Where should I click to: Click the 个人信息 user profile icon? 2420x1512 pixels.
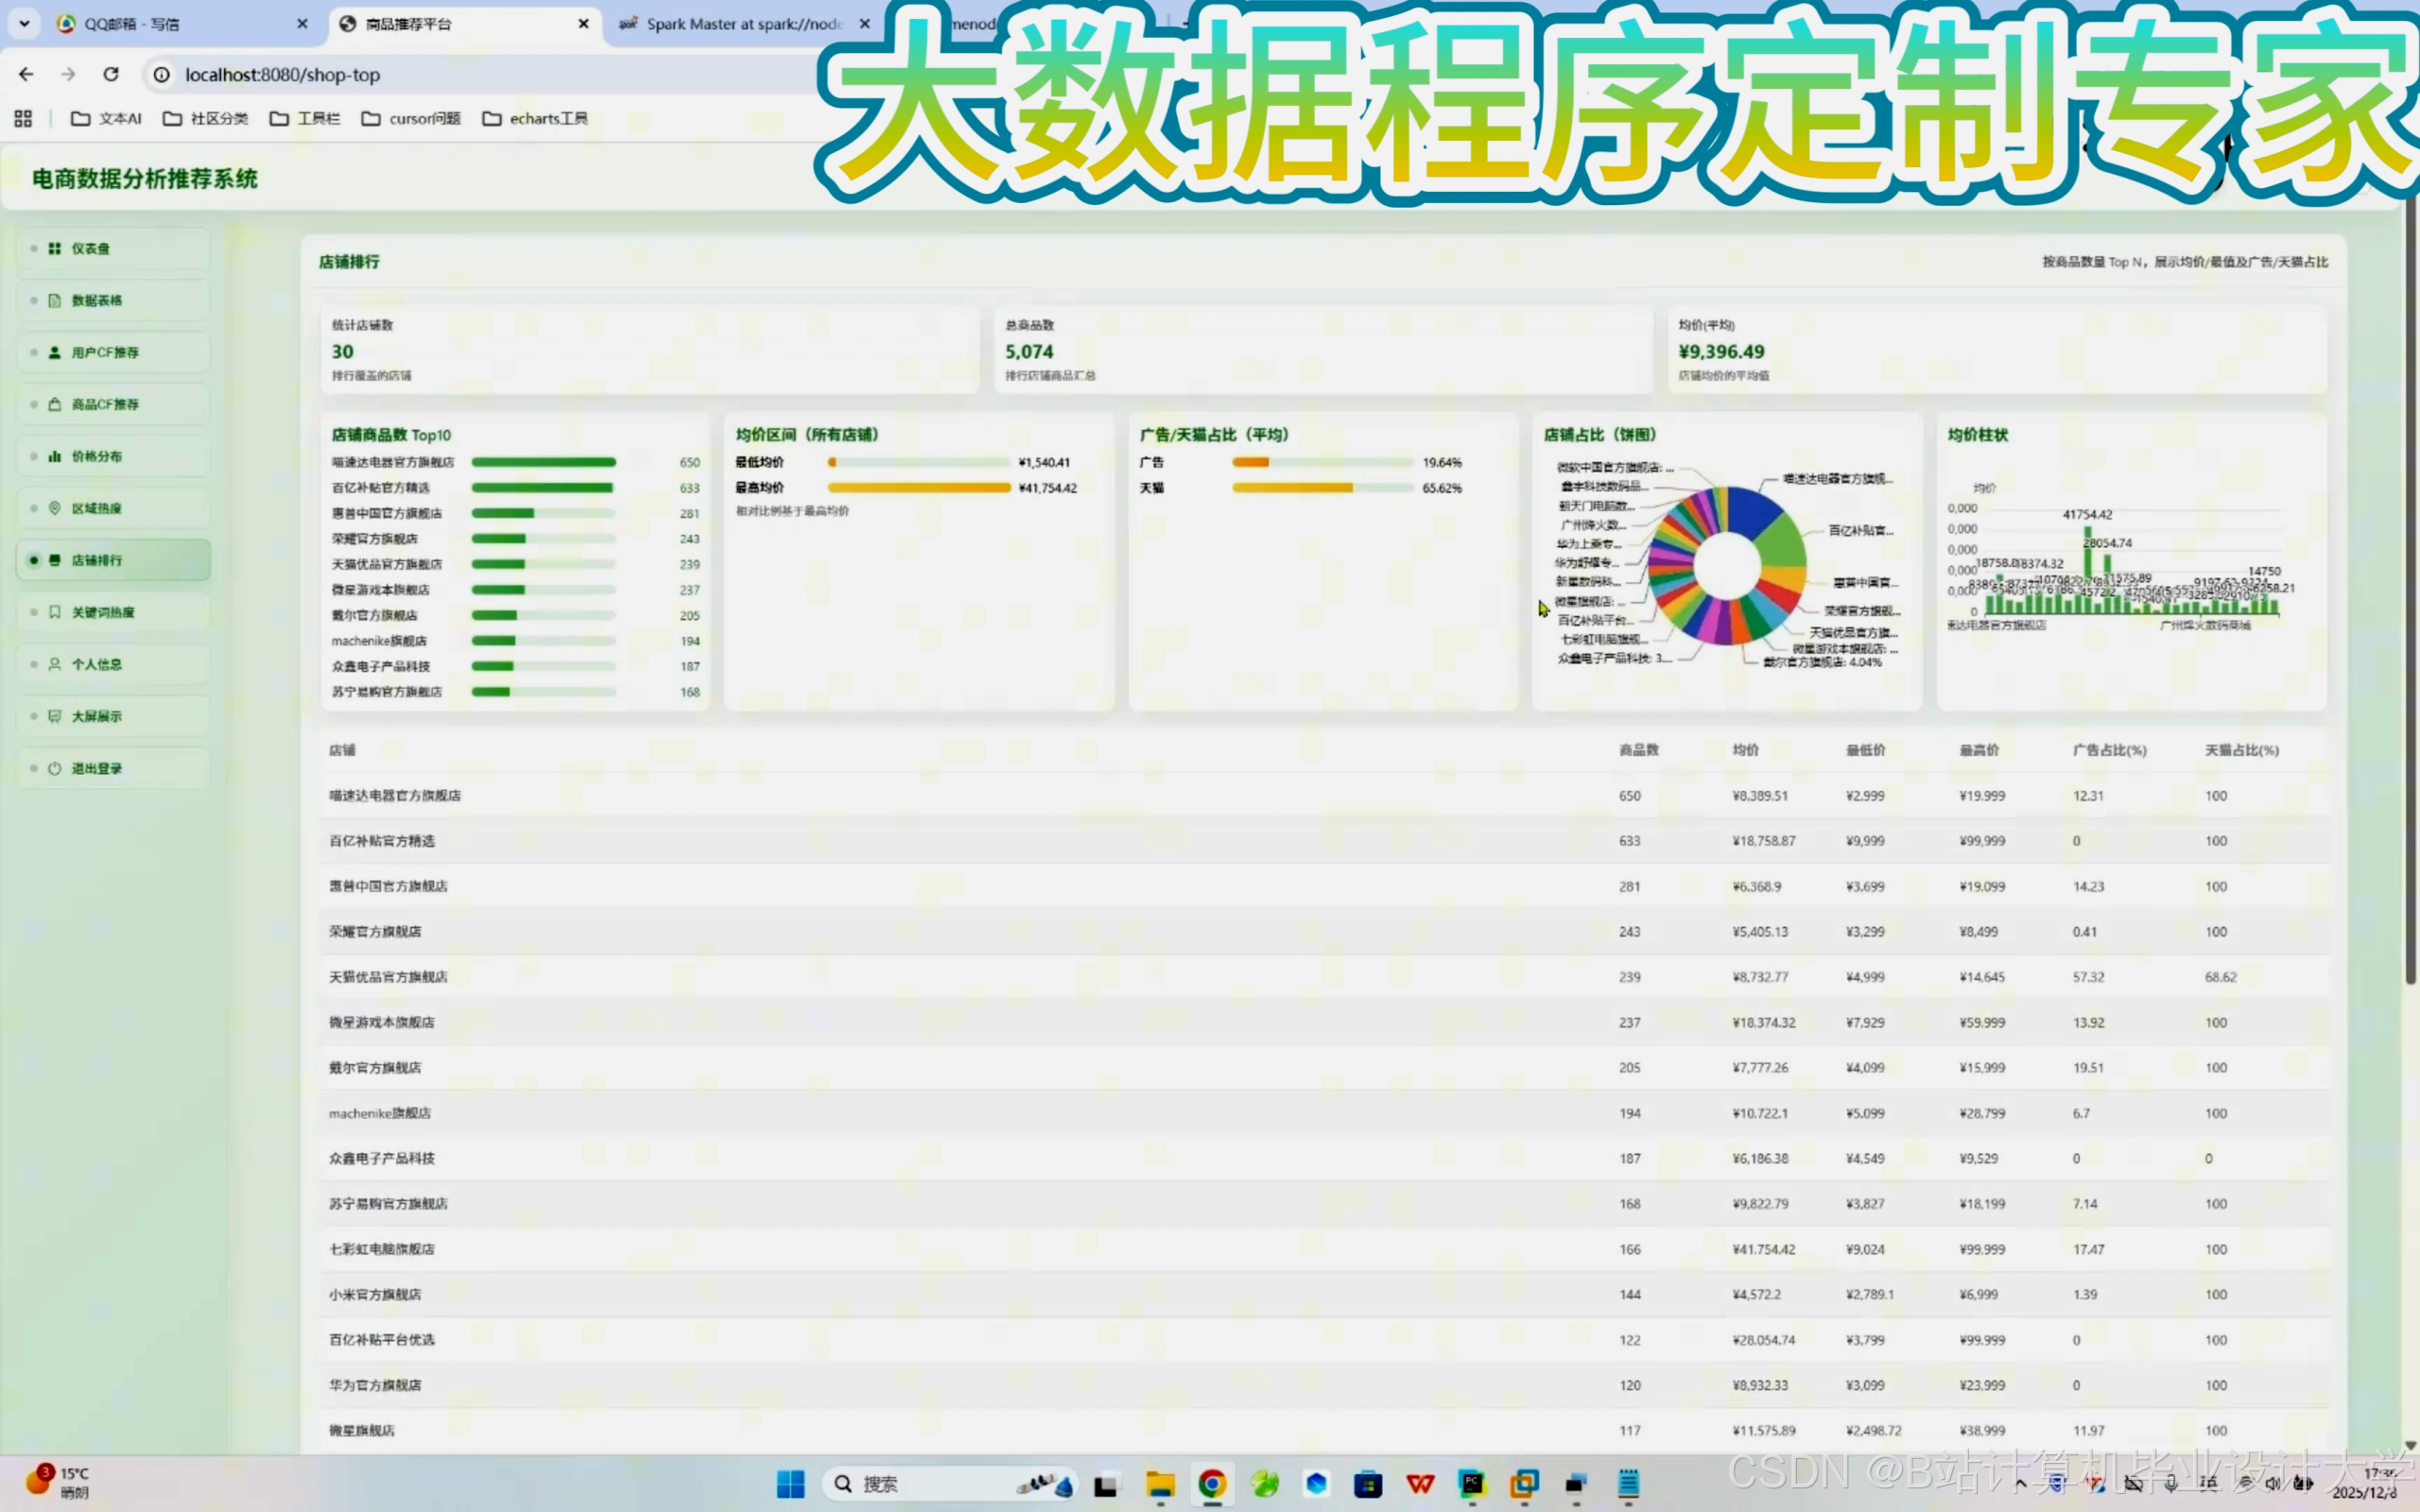click(54, 663)
